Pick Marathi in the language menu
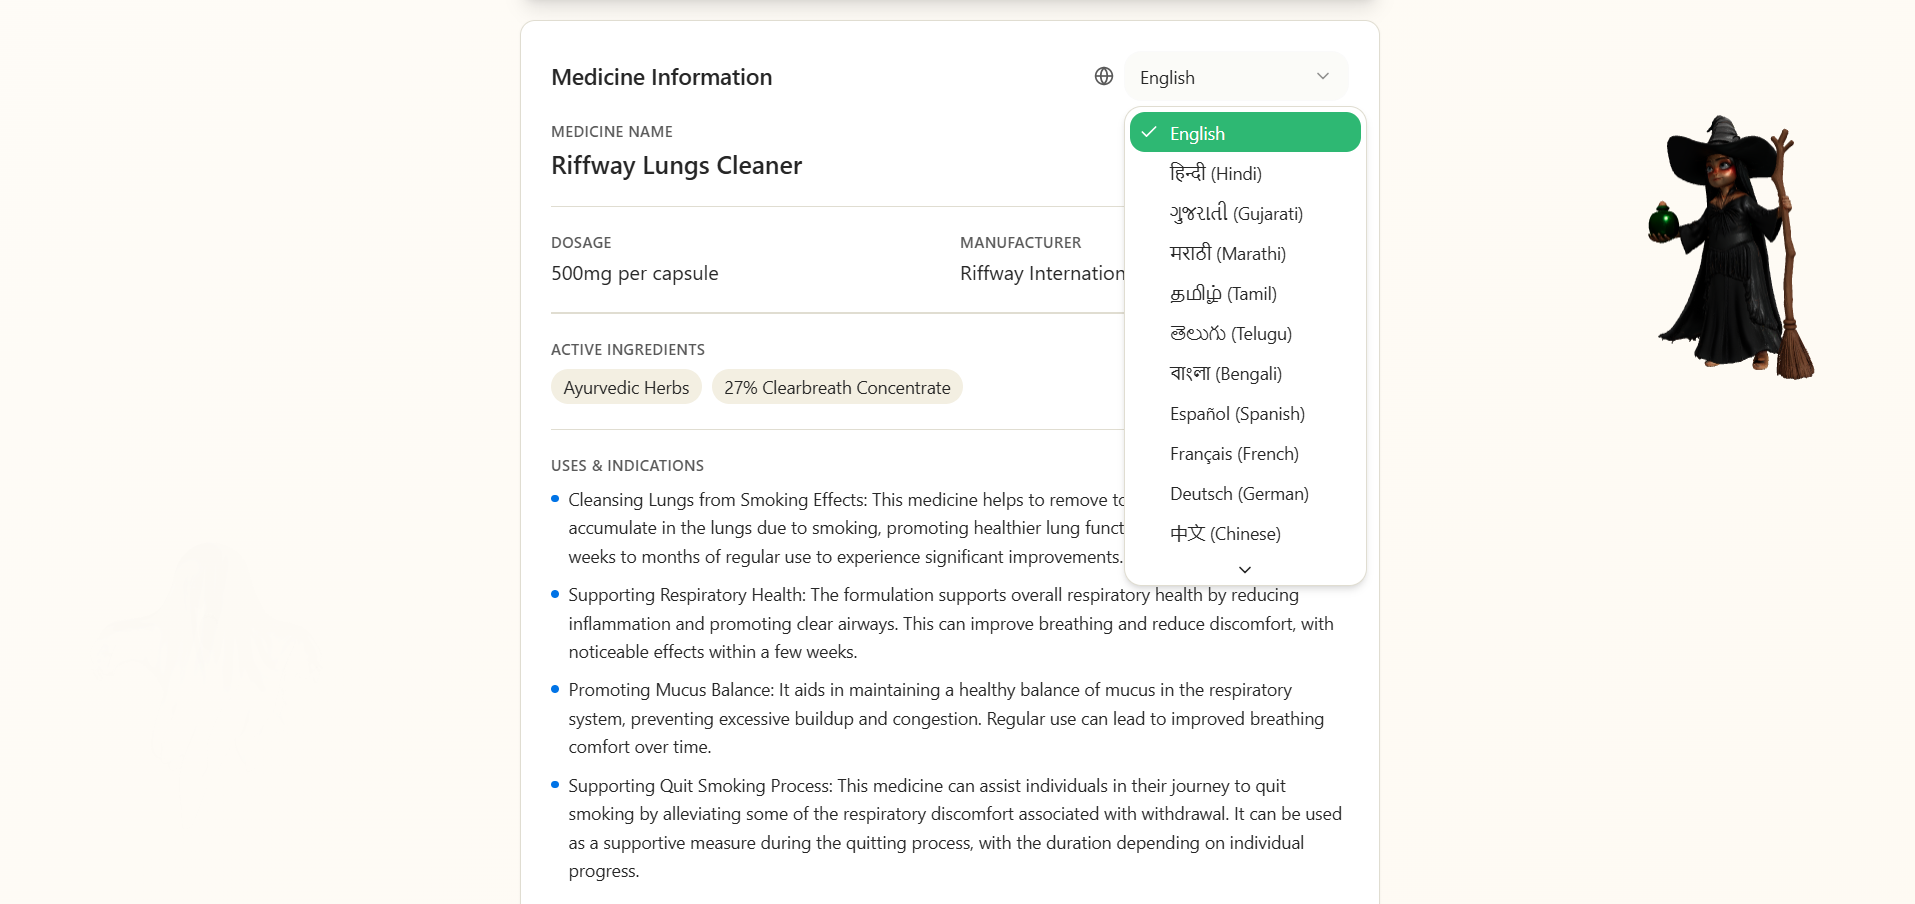The width and height of the screenshot is (1915, 904). click(x=1228, y=254)
